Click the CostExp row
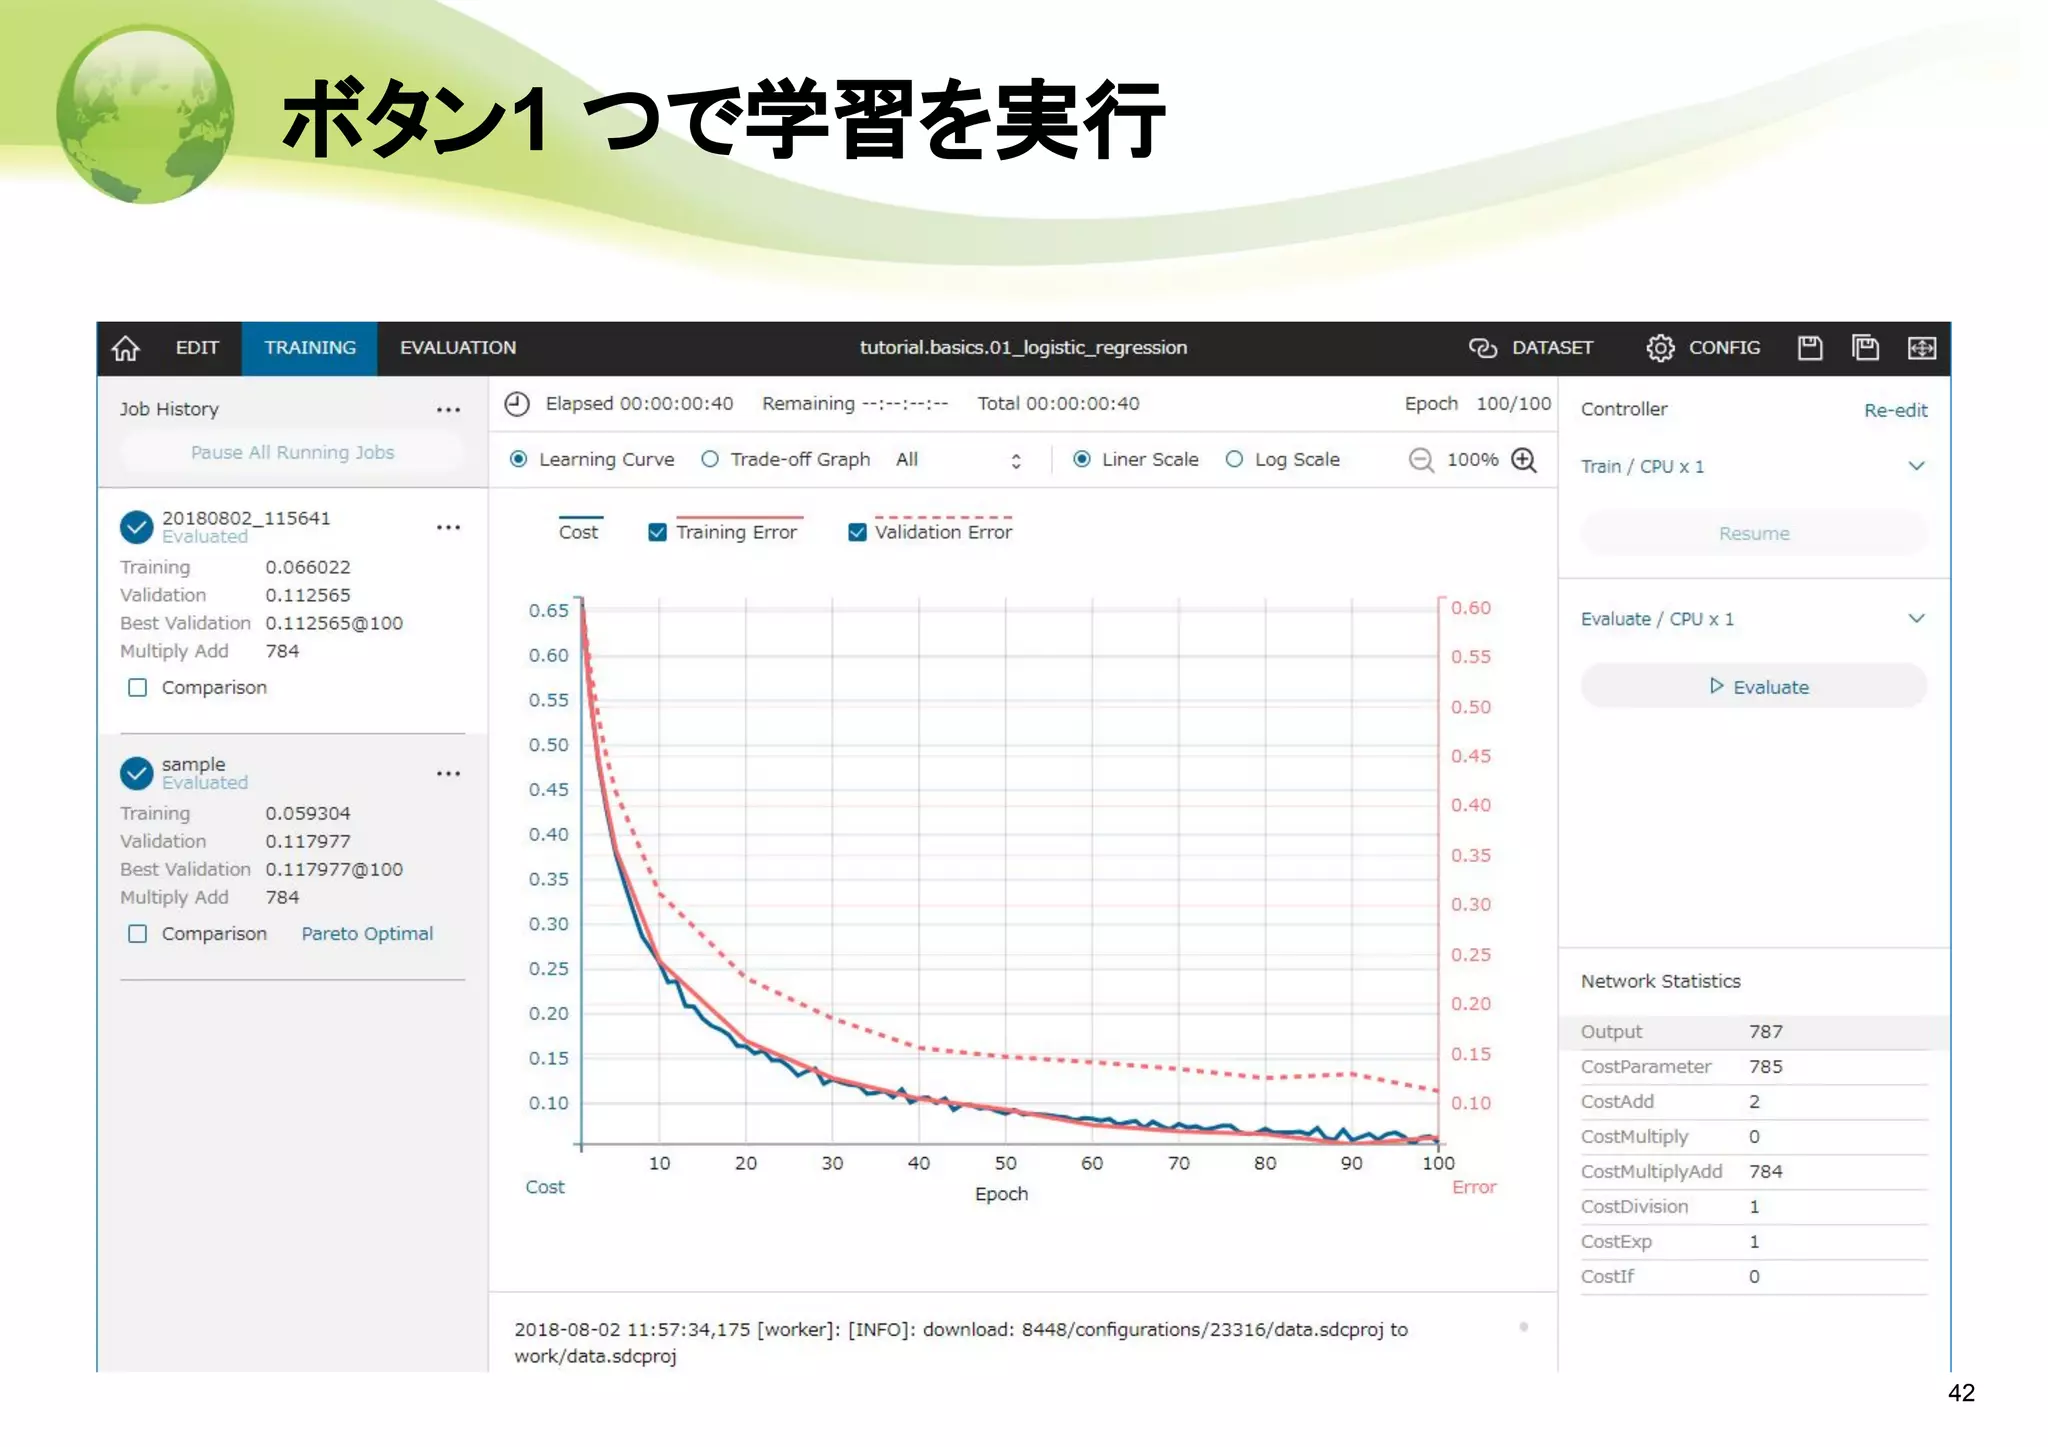 tap(1754, 1242)
